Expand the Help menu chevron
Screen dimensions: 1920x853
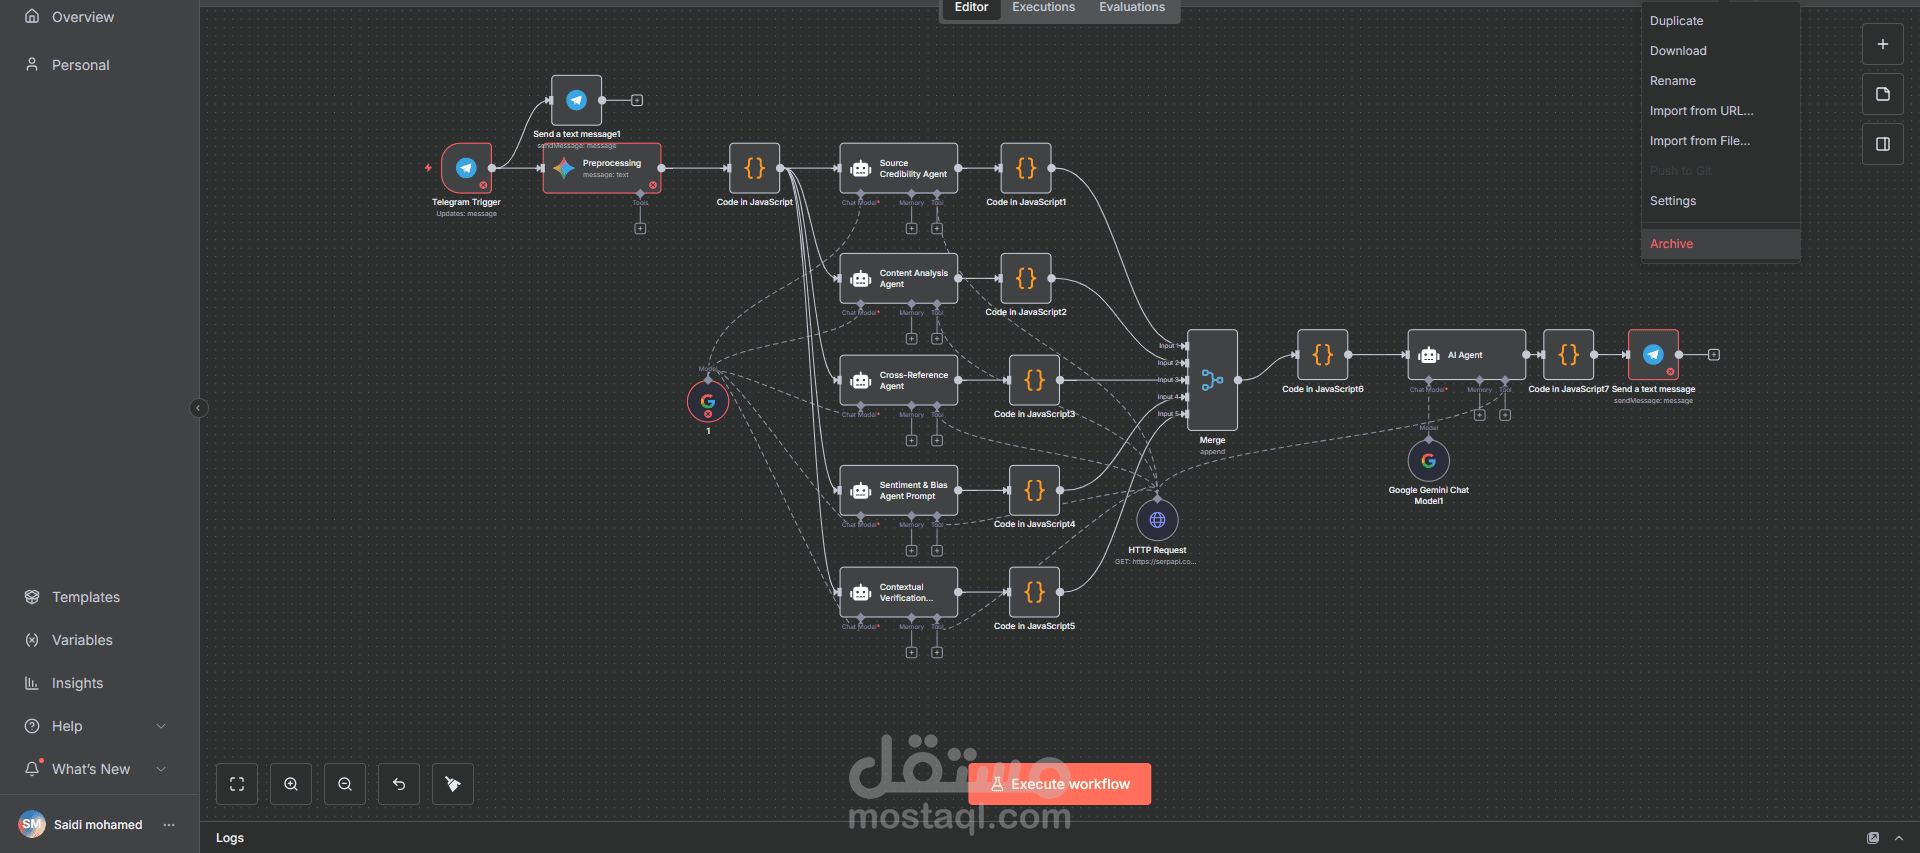click(x=161, y=726)
